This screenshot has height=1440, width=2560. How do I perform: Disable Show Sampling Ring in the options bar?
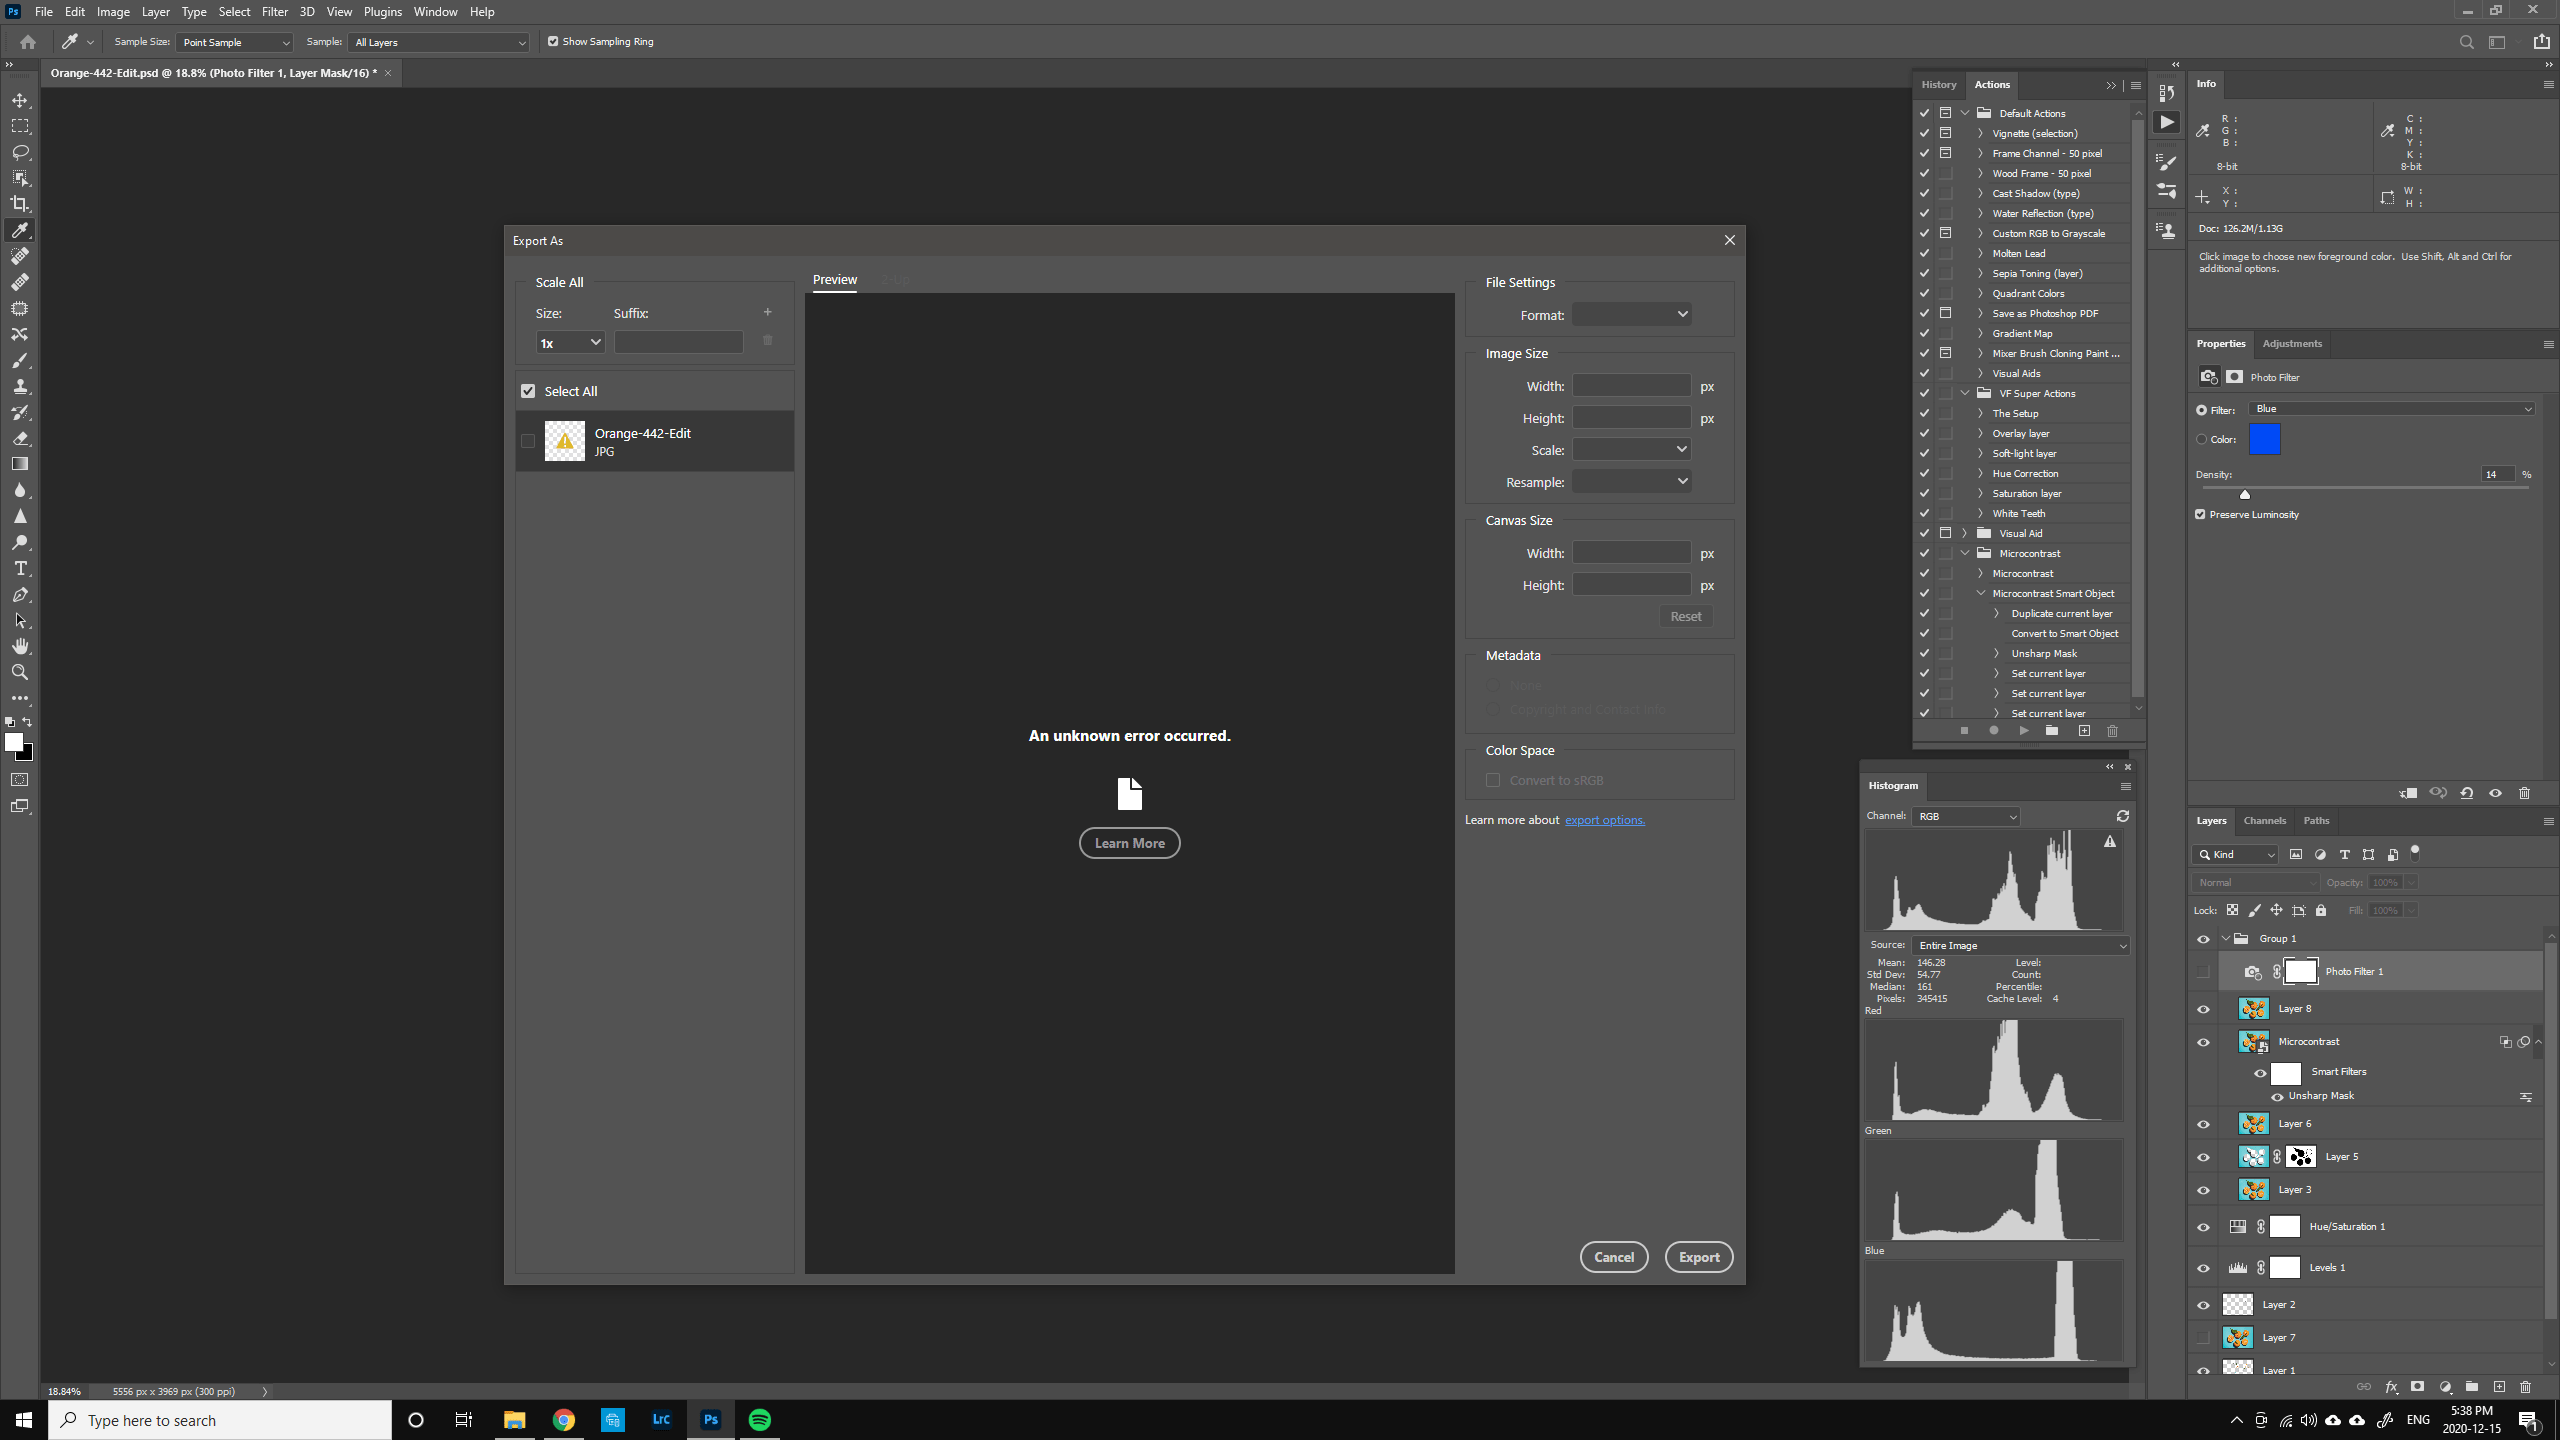(553, 42)
